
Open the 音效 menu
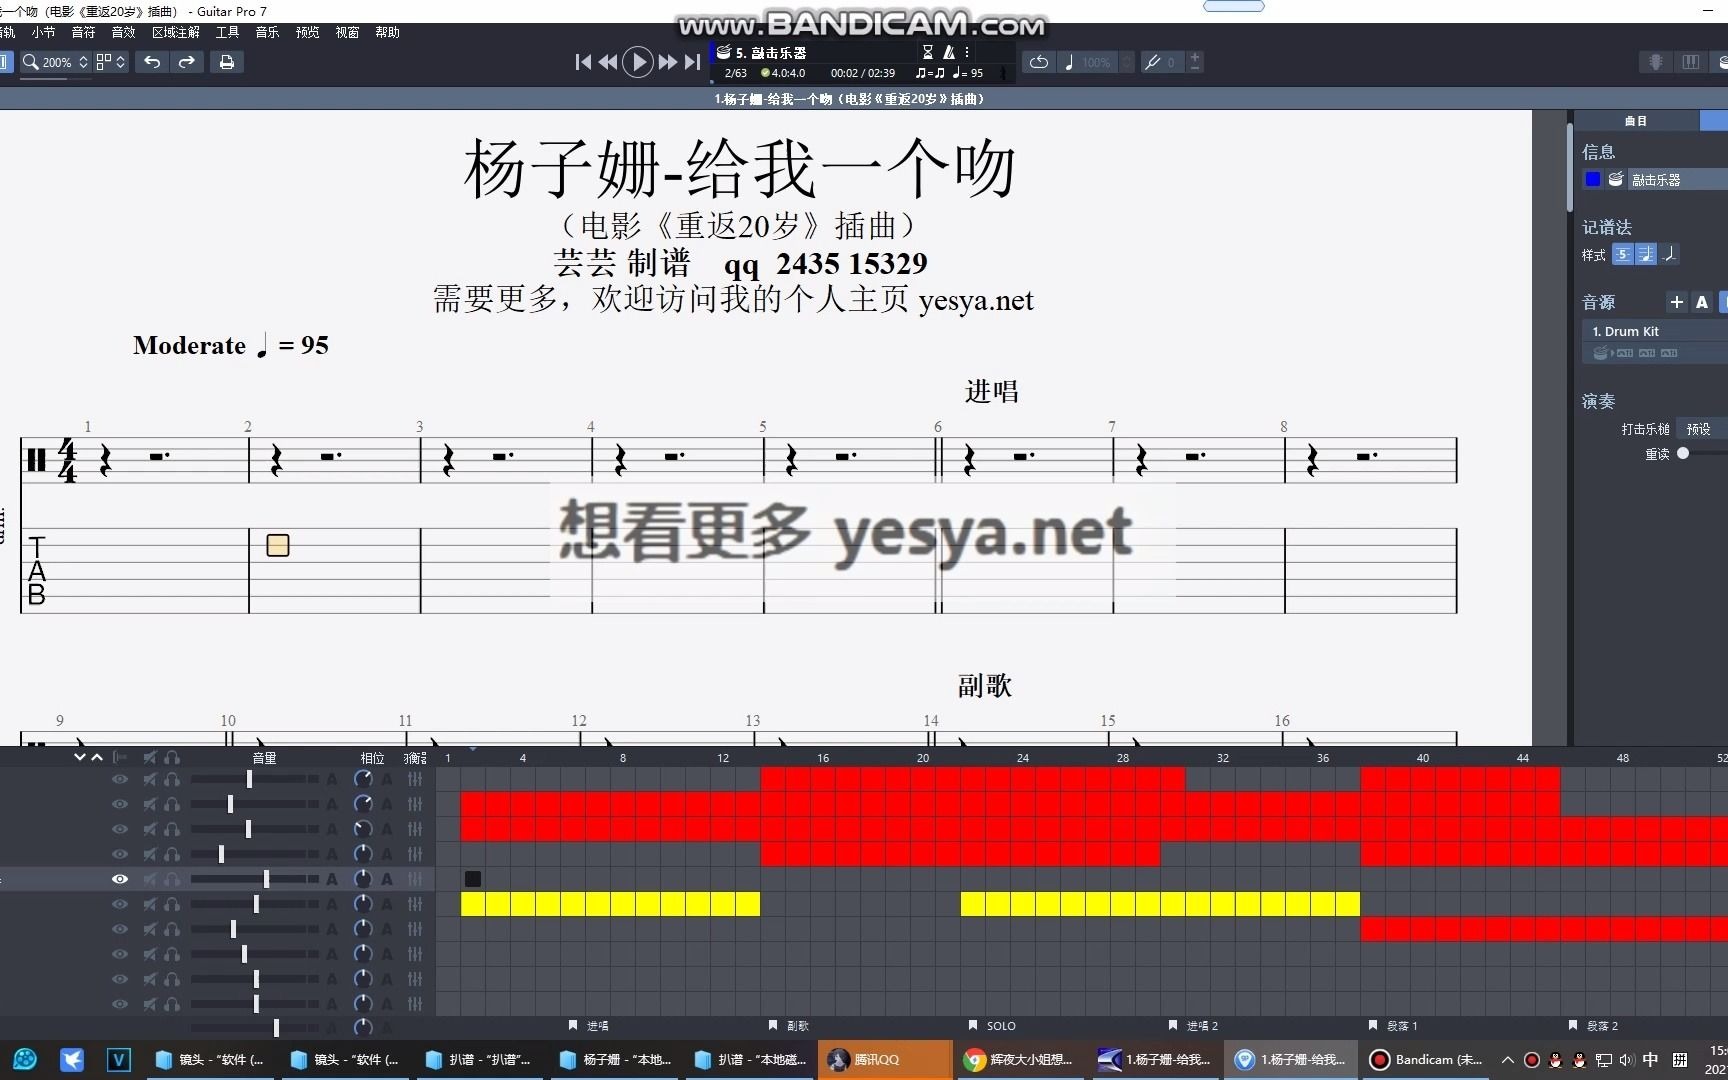click(123, 32)
